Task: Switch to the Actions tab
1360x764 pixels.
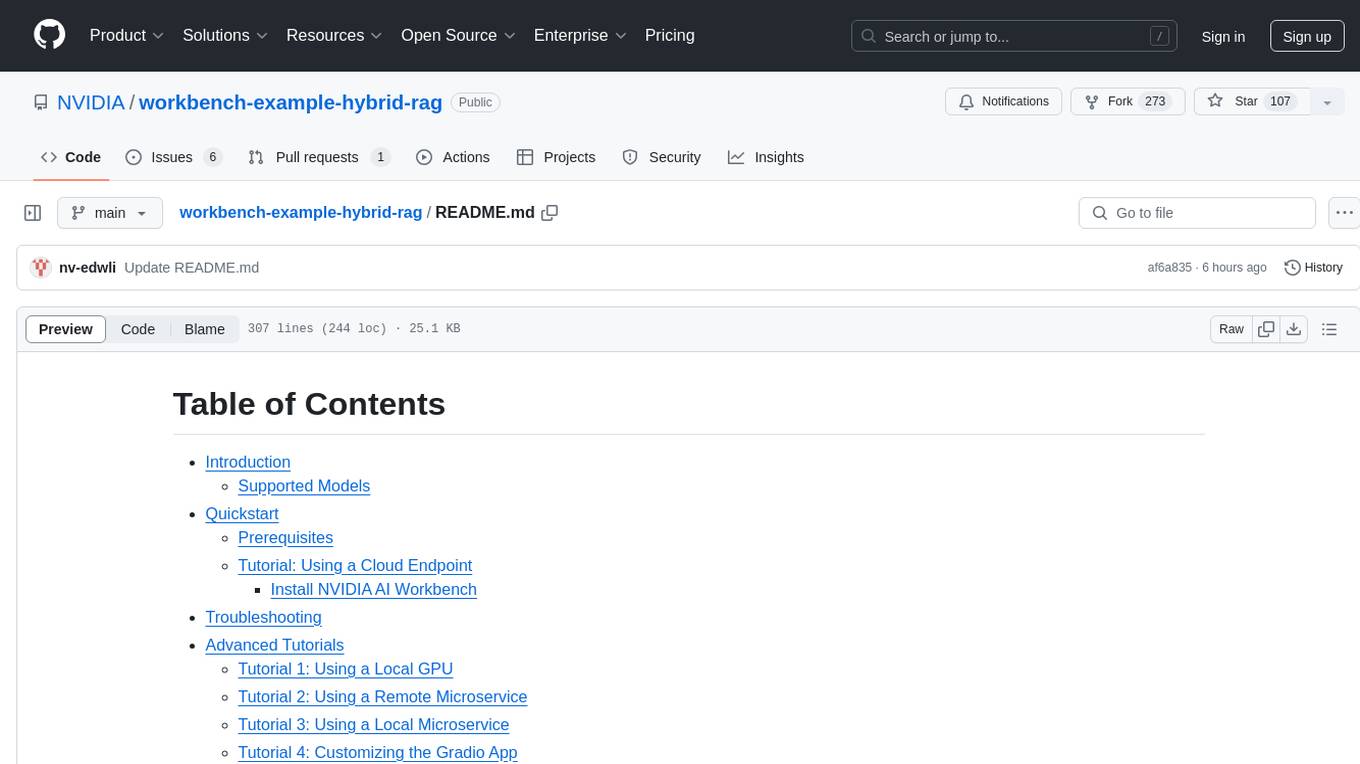Action: tap(453, 157)
